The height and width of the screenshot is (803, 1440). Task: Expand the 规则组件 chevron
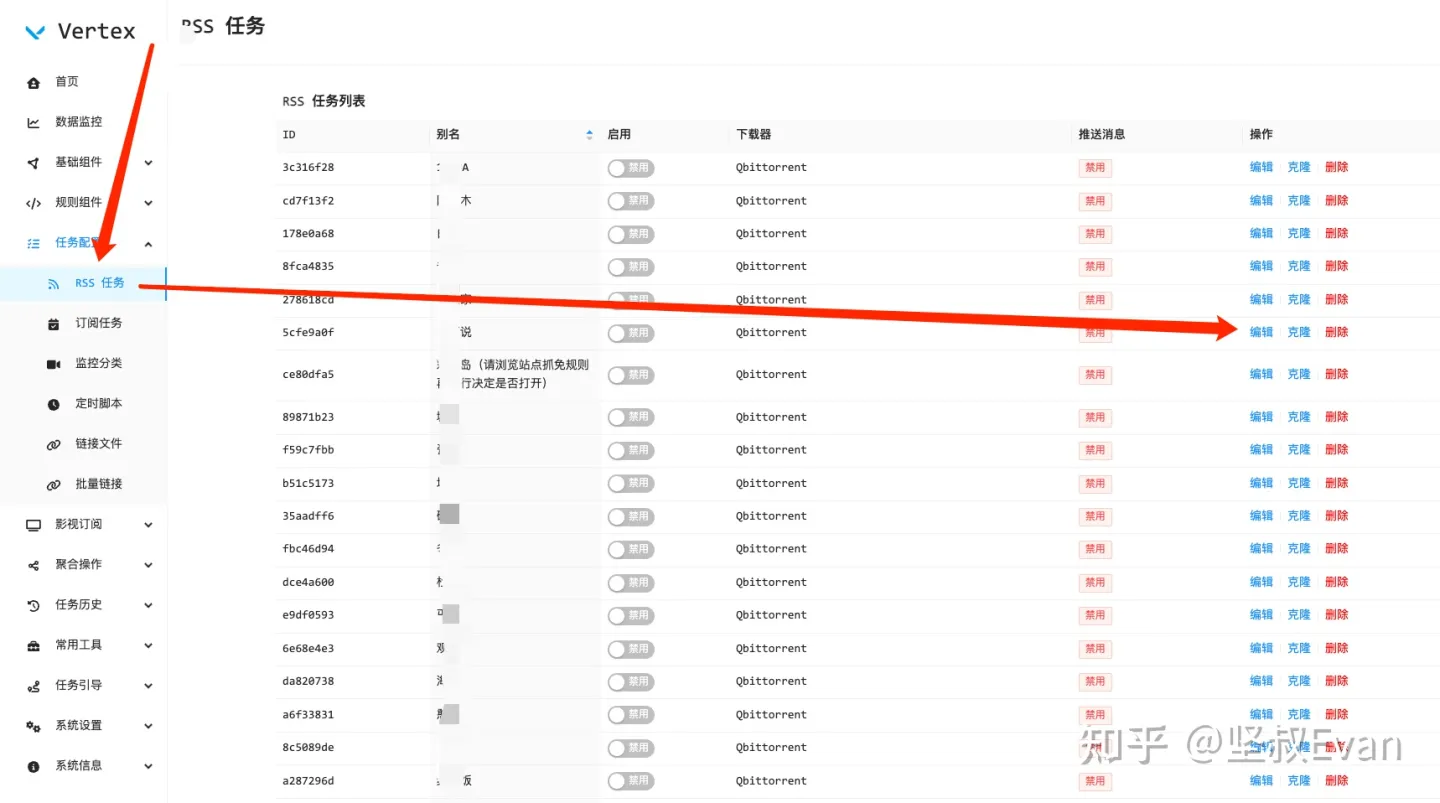[148, 203]
